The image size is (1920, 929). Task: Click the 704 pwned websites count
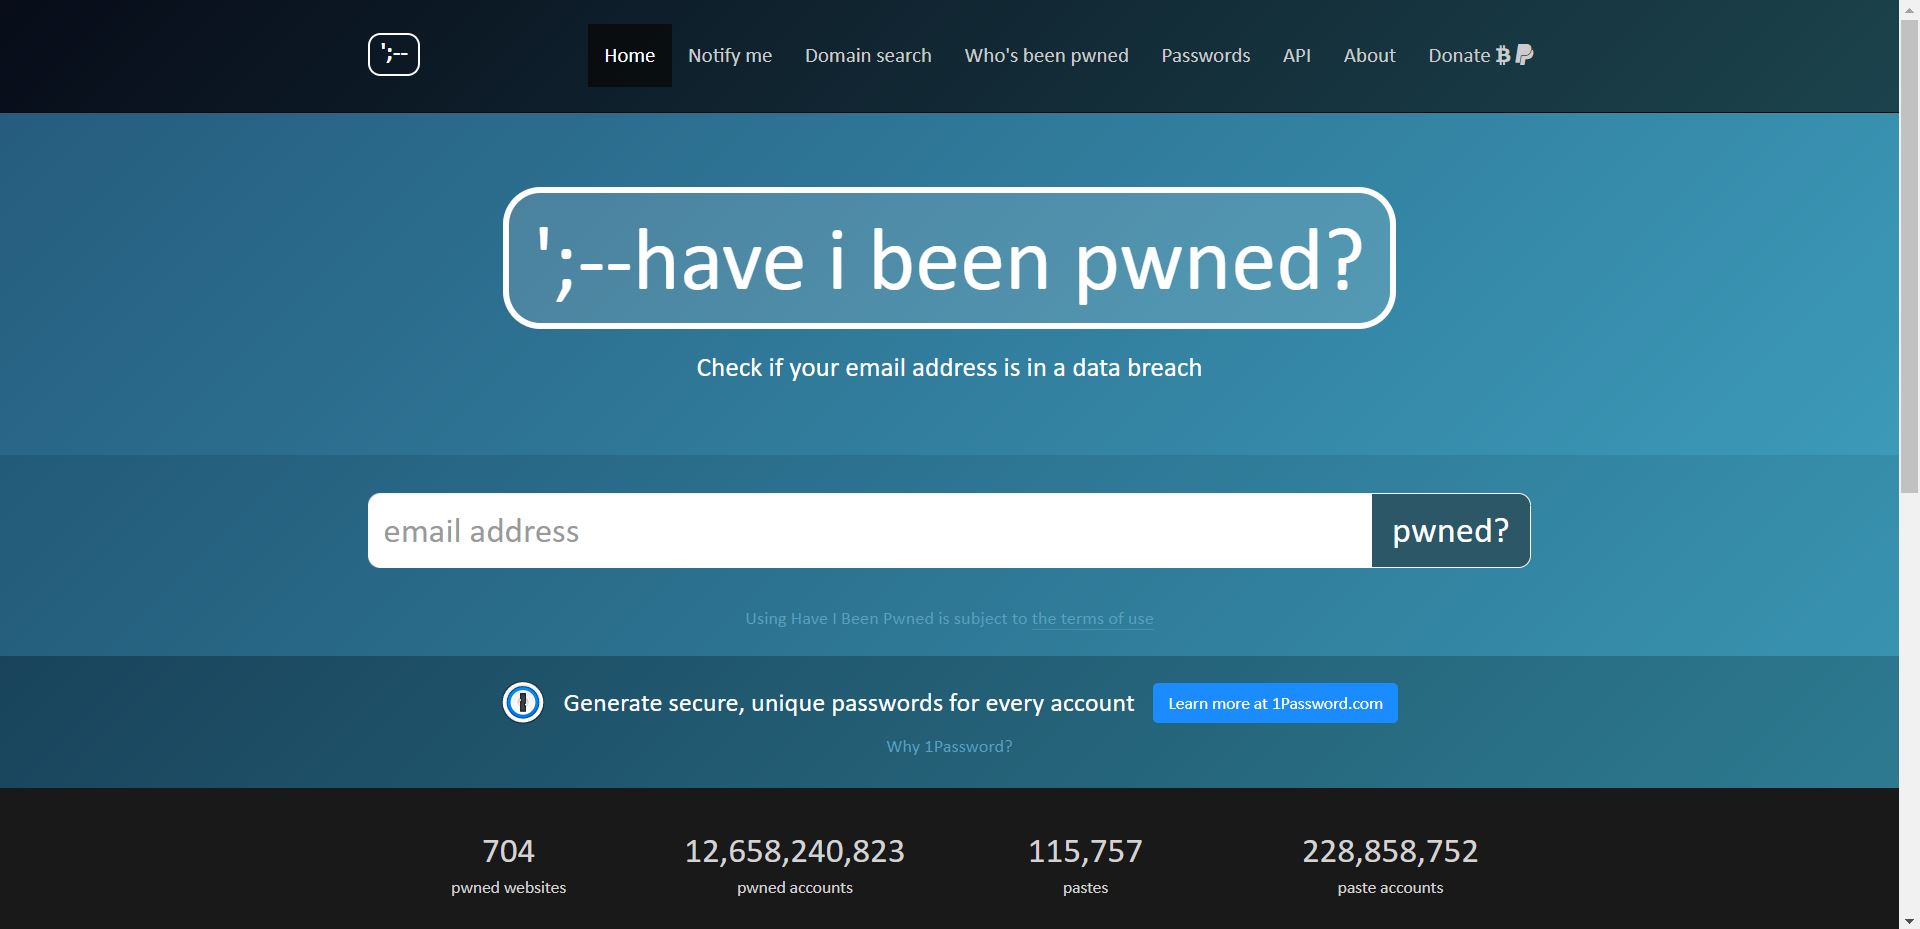pyautogui.click(x=508, y=851)
